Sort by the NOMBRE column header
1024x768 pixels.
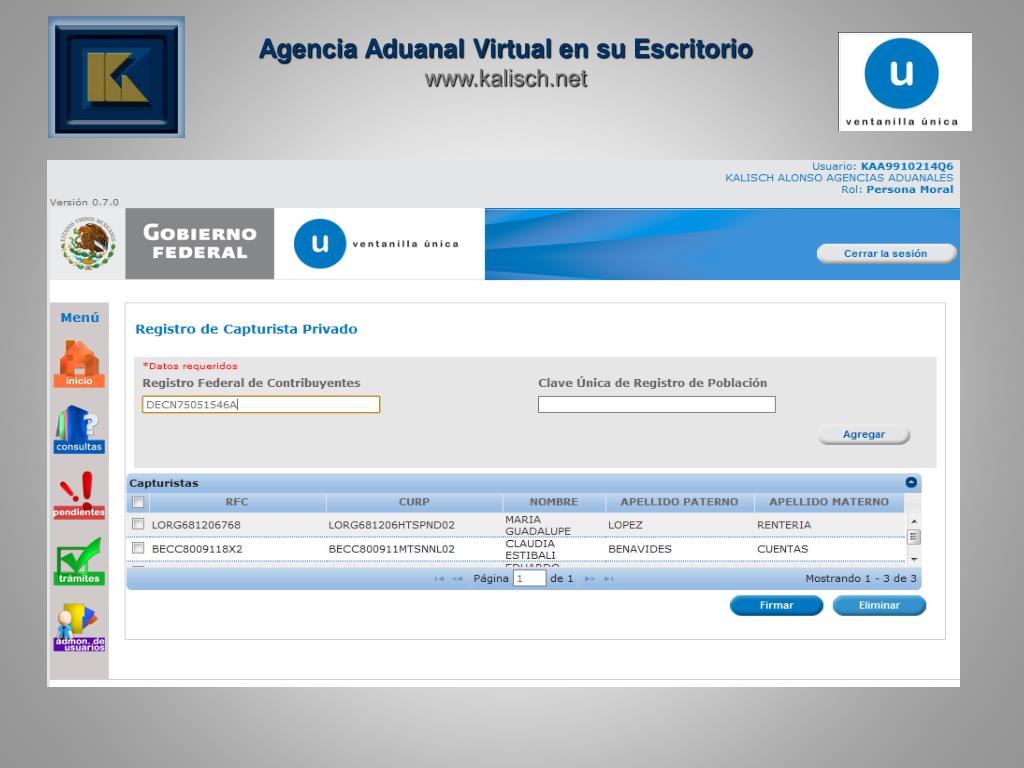(554, 502)
